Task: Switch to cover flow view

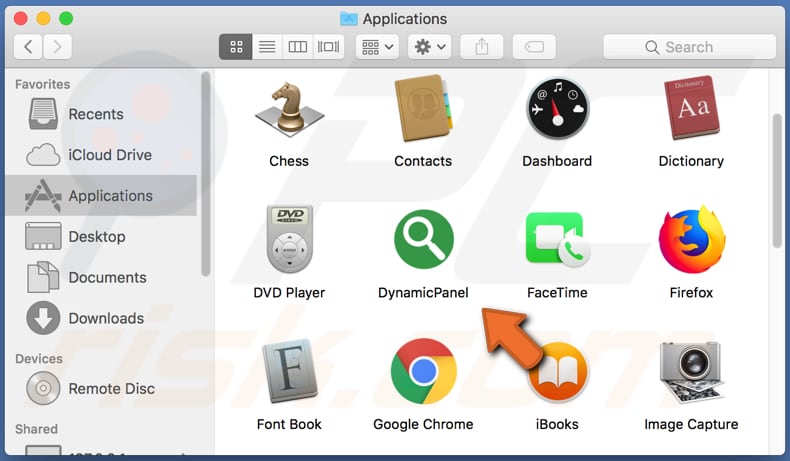Action: click(x=328, y=47)
